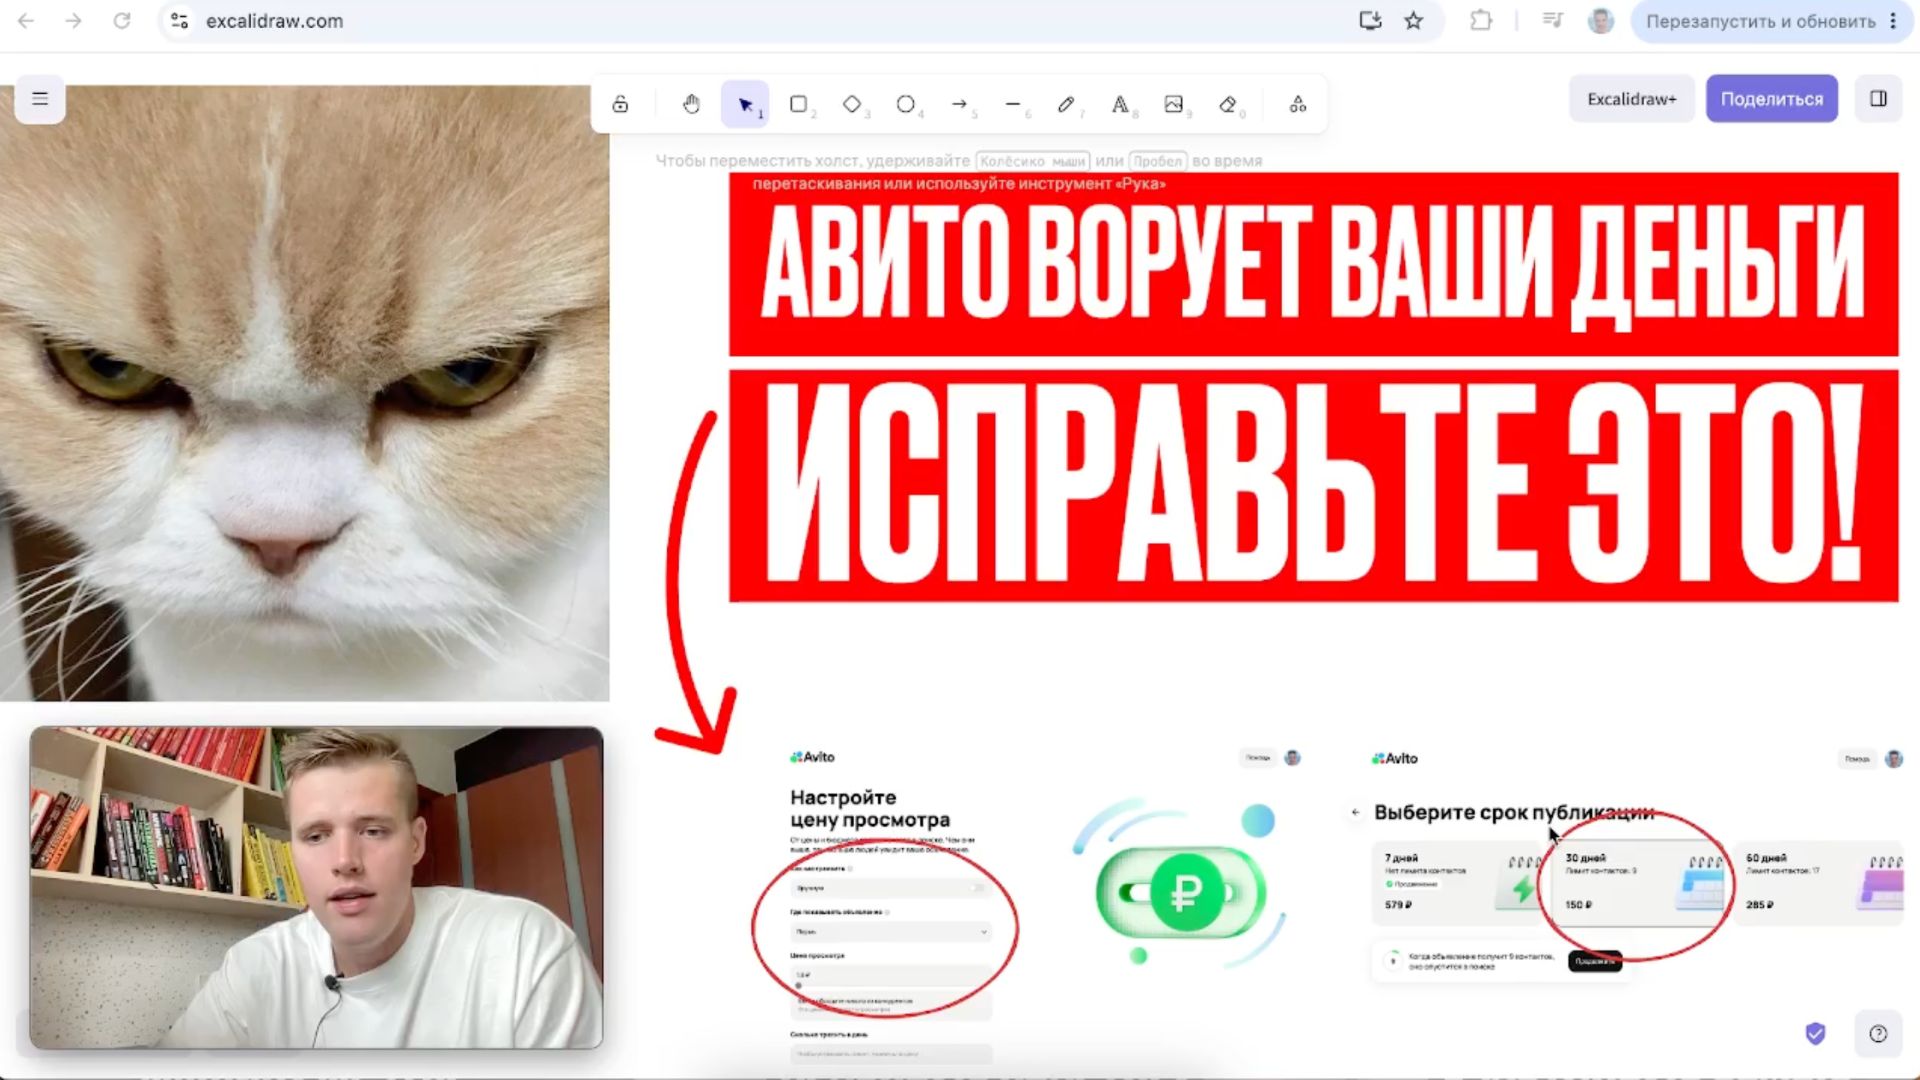Click back arrow beside Выберите срок публикации
Viewport: 1920px width, 1080px height.
point(1355,813)
